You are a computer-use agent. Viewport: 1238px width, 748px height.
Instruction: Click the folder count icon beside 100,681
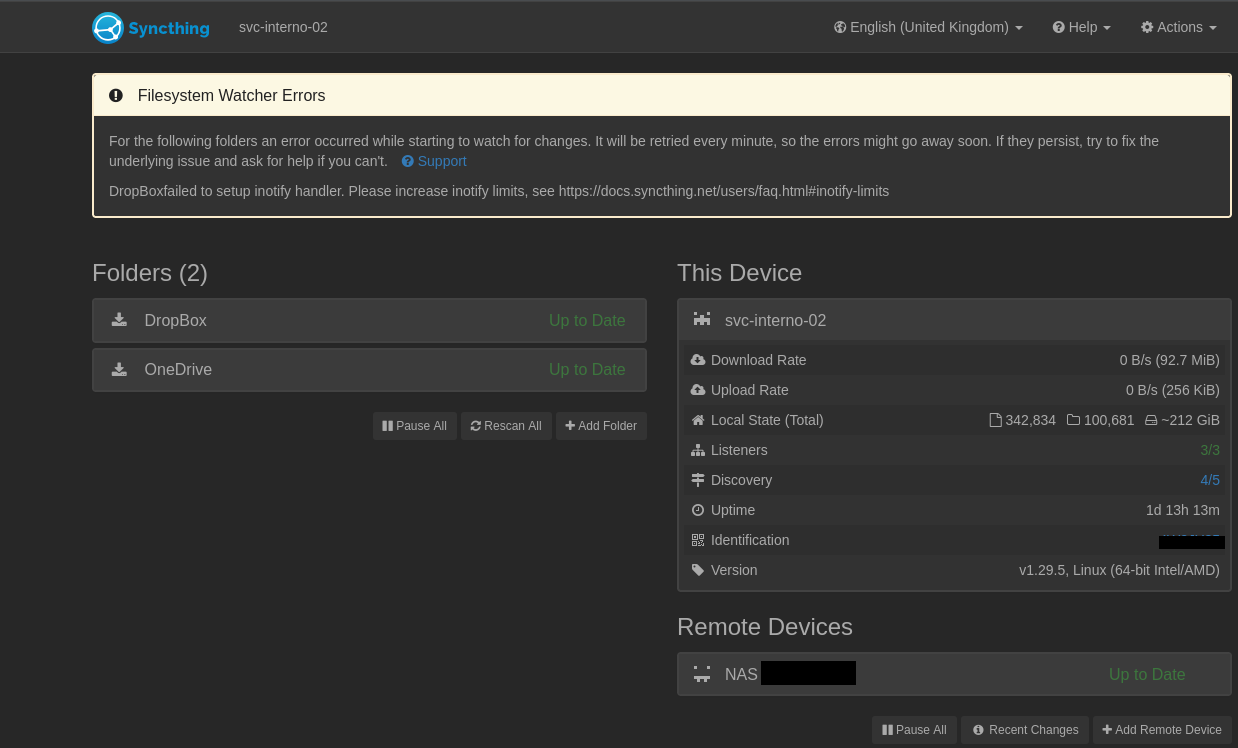(x=1073, y=420)
